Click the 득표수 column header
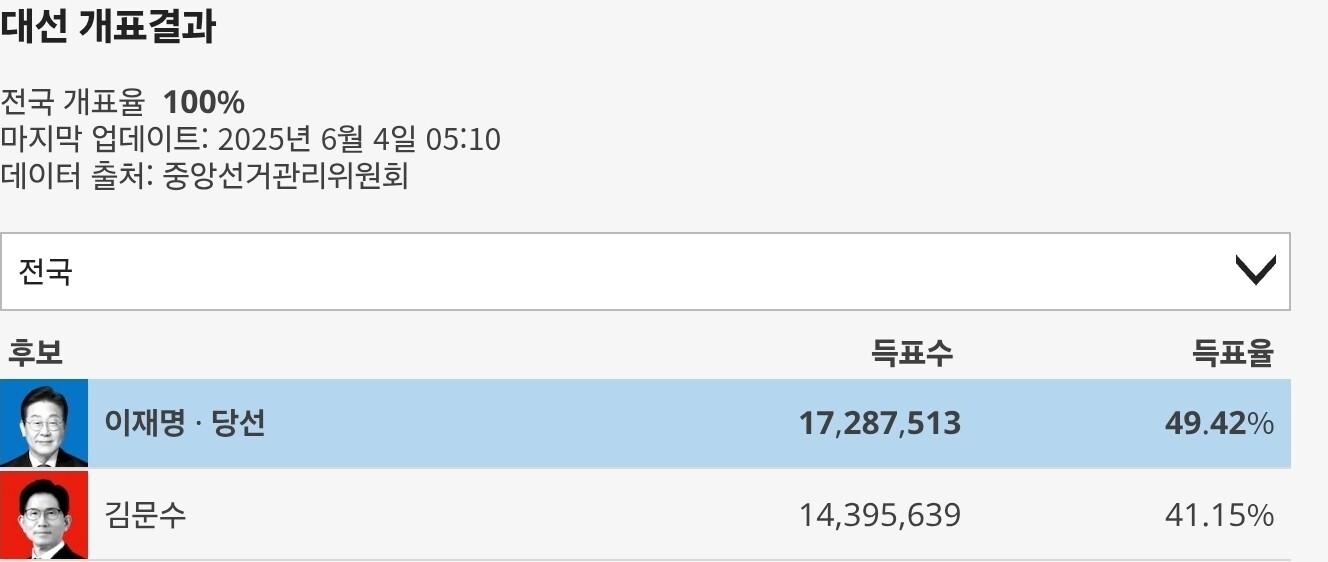The height and width of the screenshot is (562, 1328). coord(912,352)
